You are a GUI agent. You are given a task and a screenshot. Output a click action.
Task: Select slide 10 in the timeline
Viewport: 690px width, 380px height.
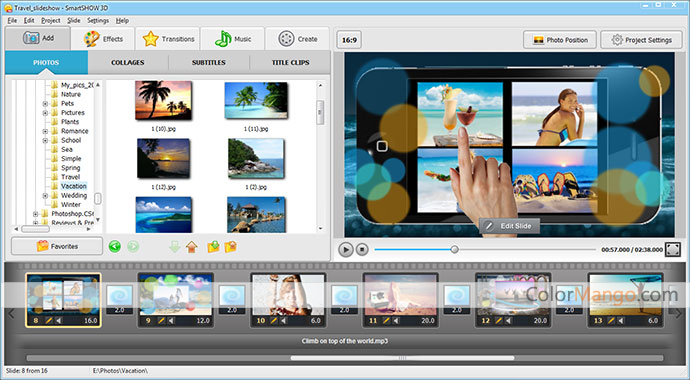pos(288,300)
